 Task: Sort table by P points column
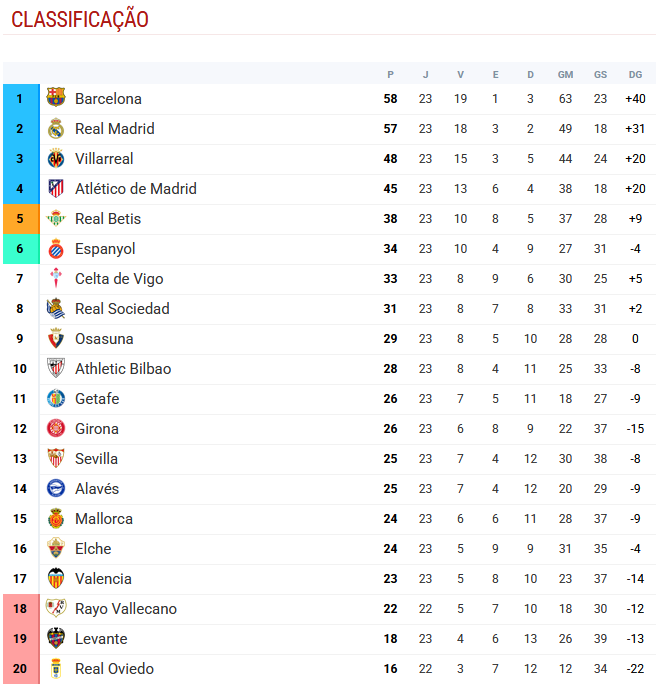tap(390, 74)
